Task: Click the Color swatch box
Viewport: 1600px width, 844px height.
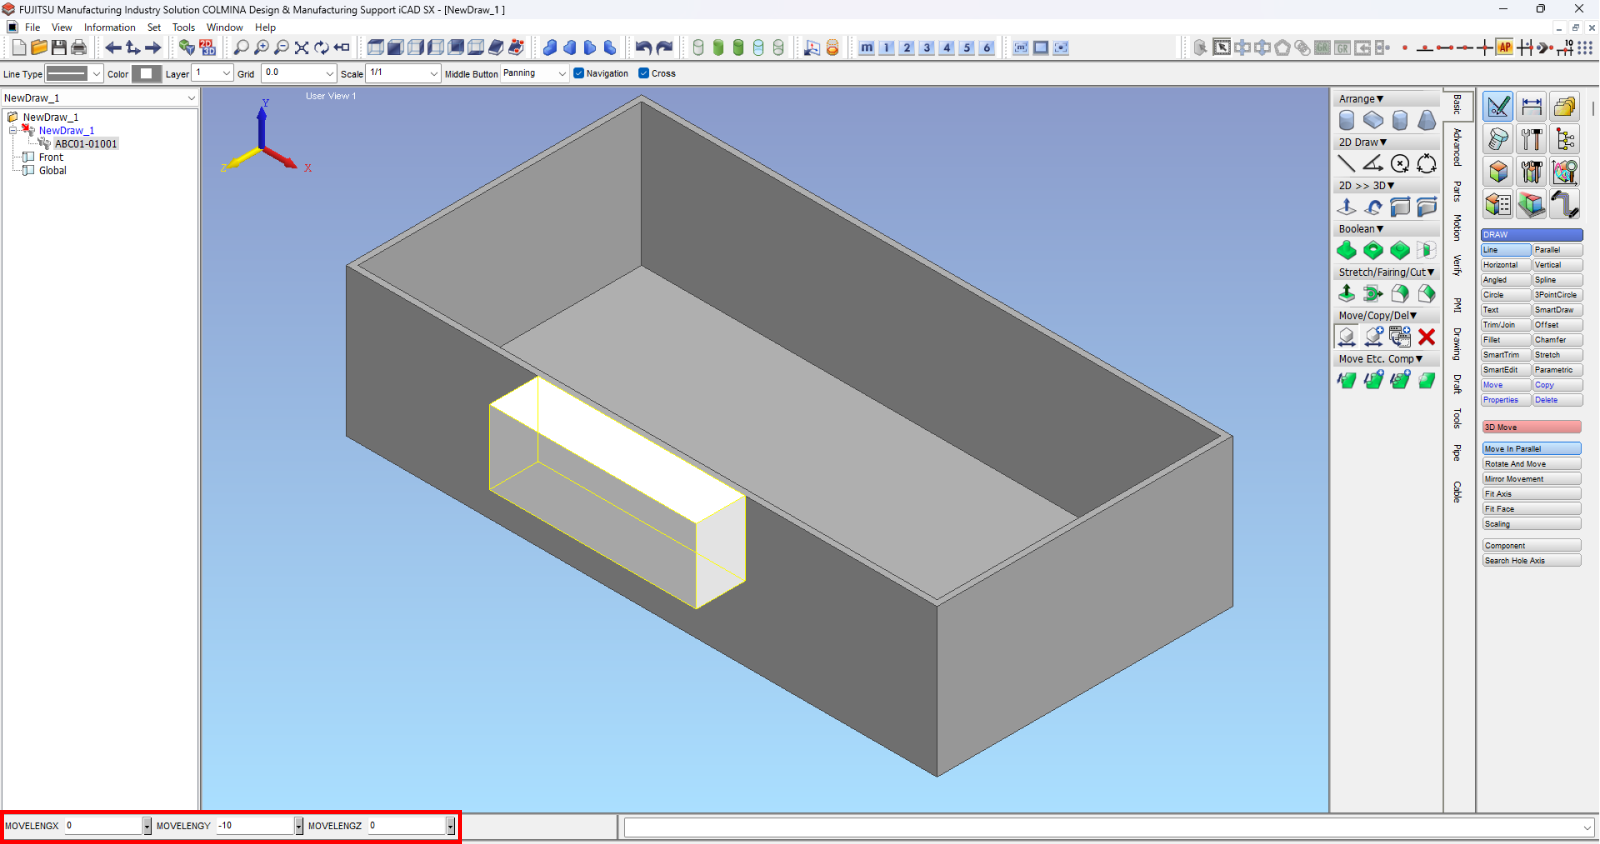Action: 146,74
